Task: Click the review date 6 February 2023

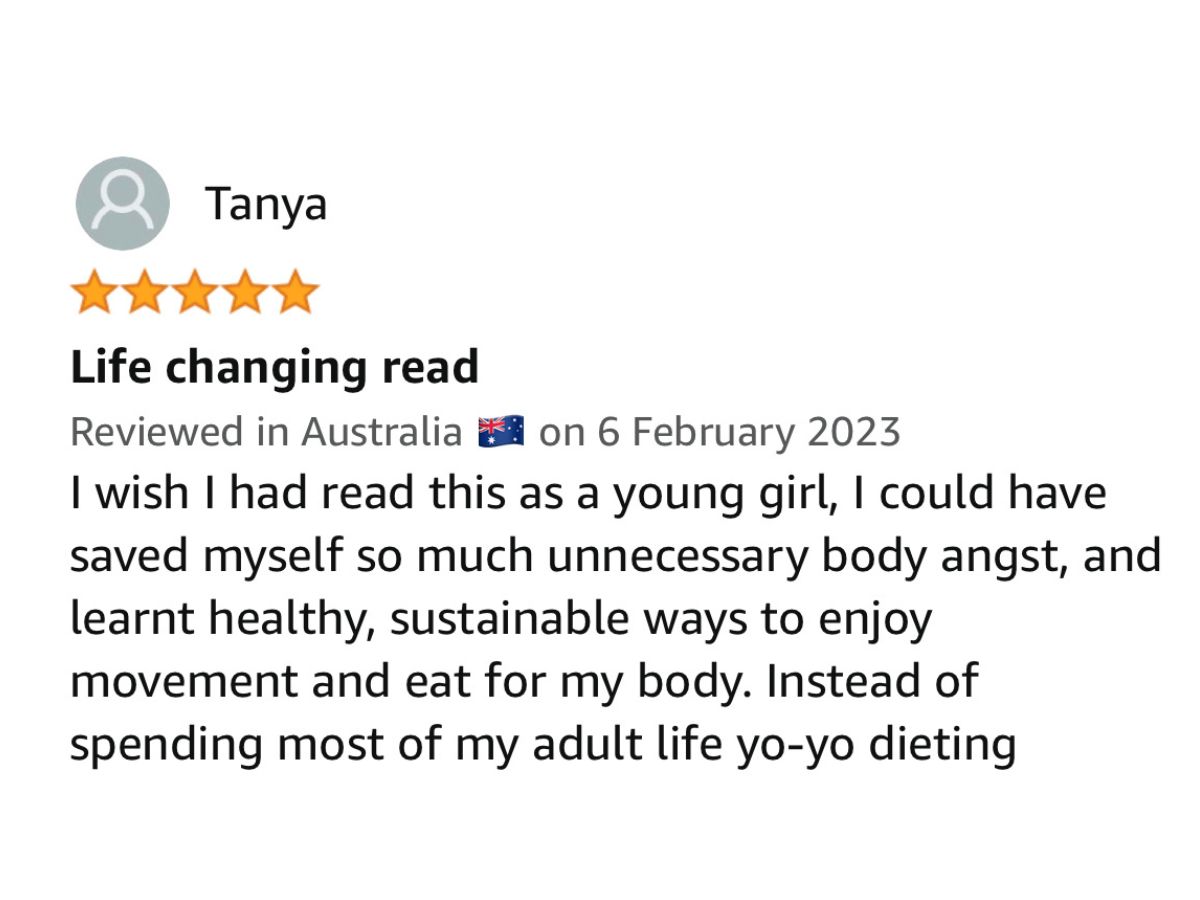Action: [x=748, y=432]
